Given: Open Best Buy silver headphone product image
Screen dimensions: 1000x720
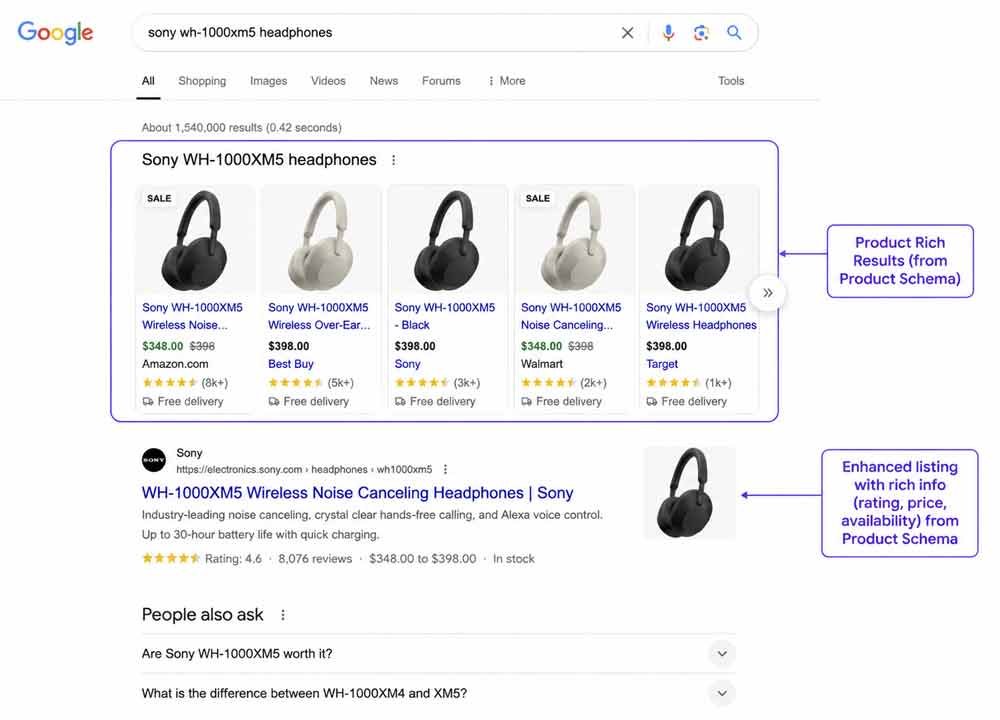Looking at the screenshot, I should [x=321, y=240].
